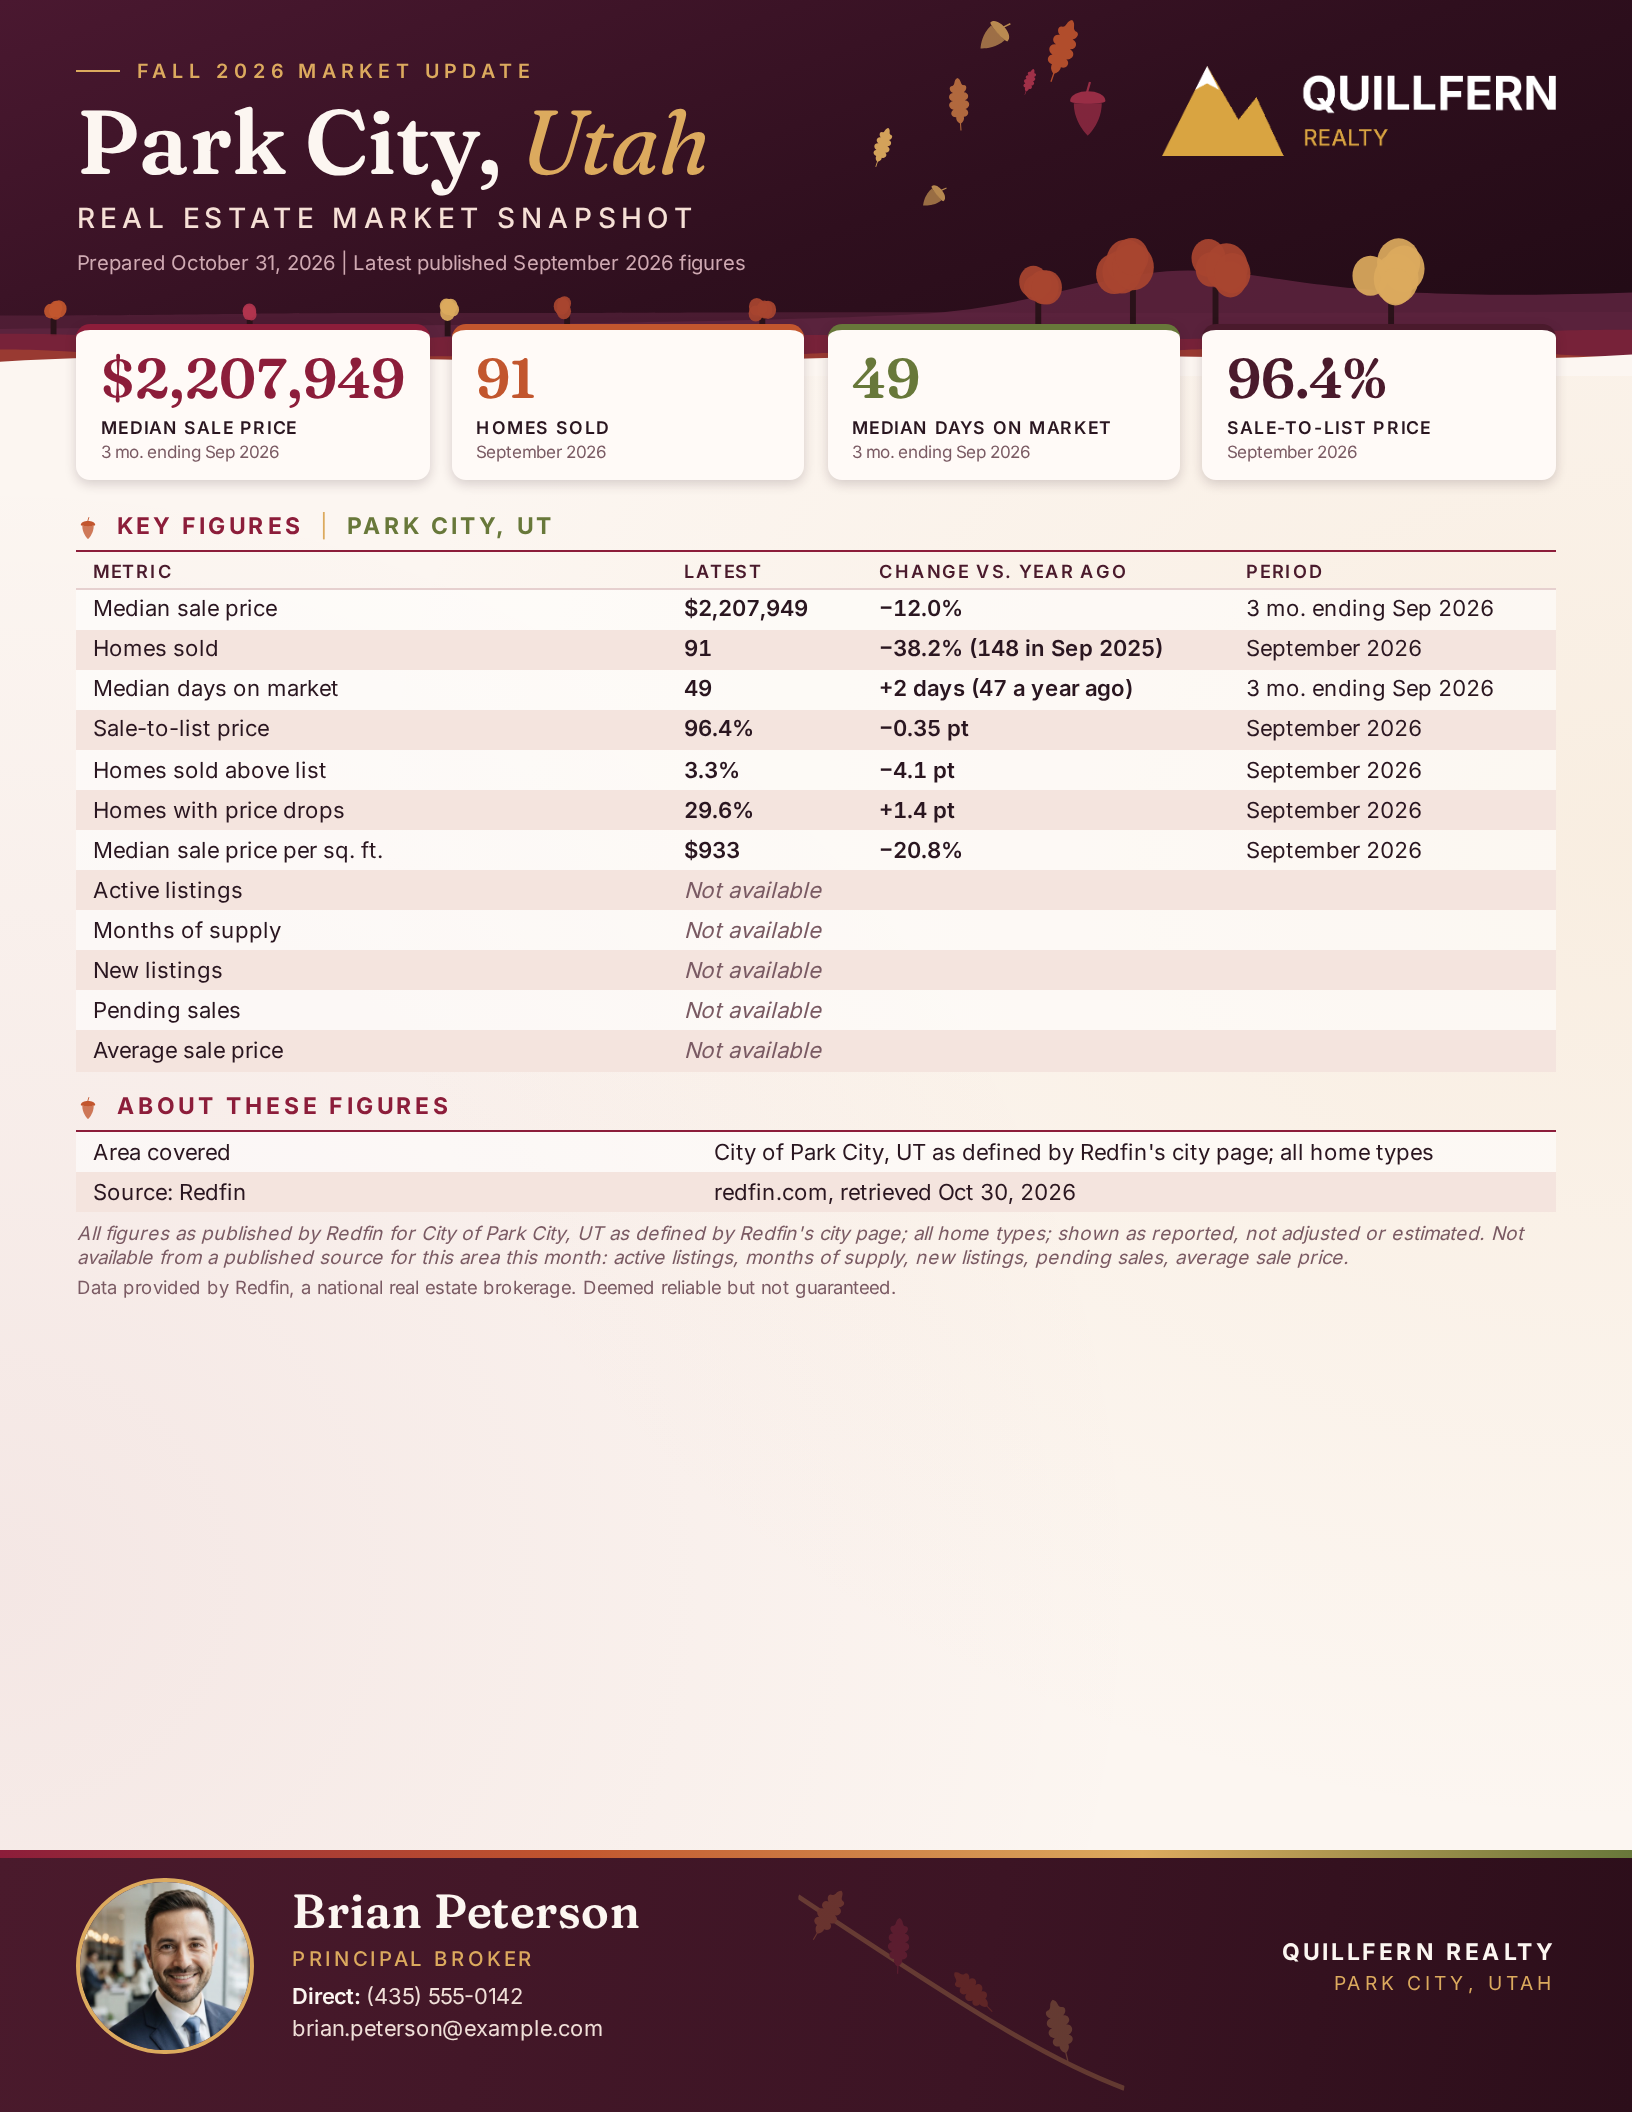The image size is (1632, 2112).
Task: Click the 91 Homes Sold card
Action: pyautogui.click(x=628, y=404)
